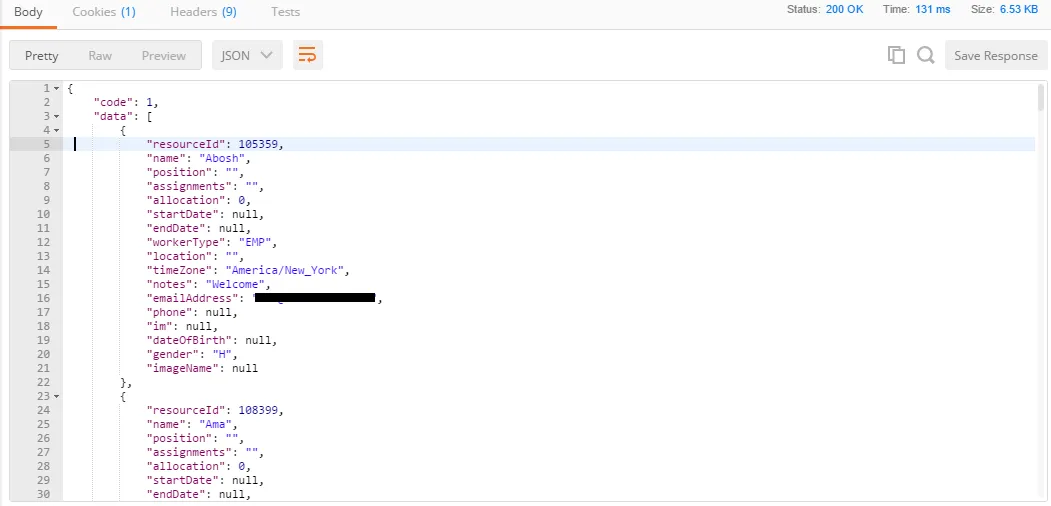Collapse the data array at line 3

56,117
